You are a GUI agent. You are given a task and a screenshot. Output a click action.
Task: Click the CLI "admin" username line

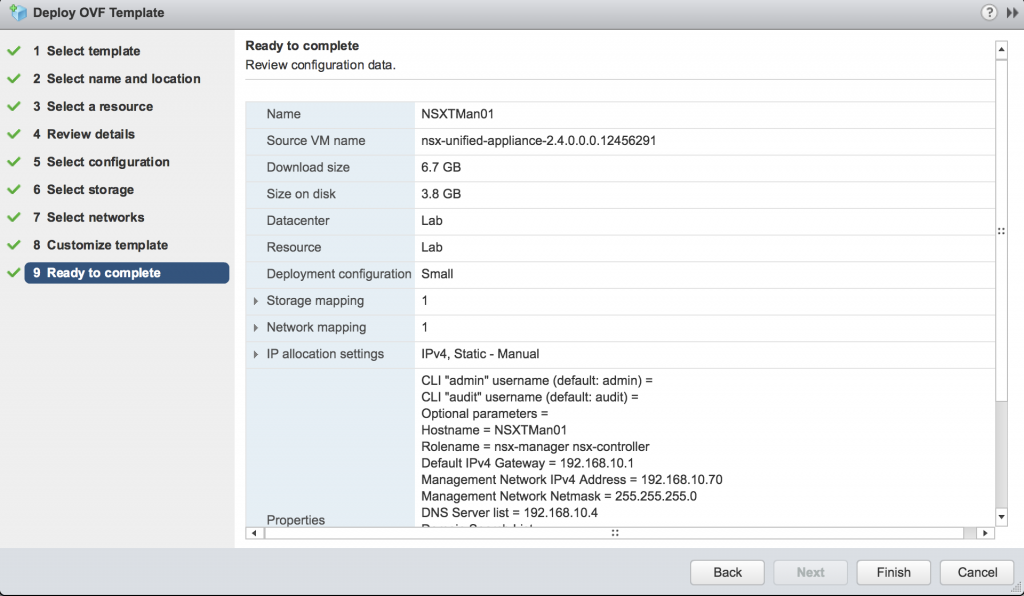pyautogui.click(x=536, y=381)
